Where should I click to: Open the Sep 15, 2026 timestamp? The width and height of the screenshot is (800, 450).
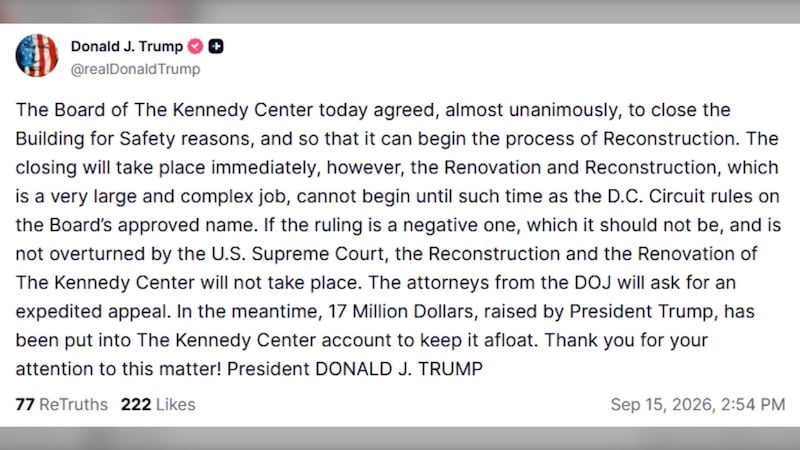(697, 405)
